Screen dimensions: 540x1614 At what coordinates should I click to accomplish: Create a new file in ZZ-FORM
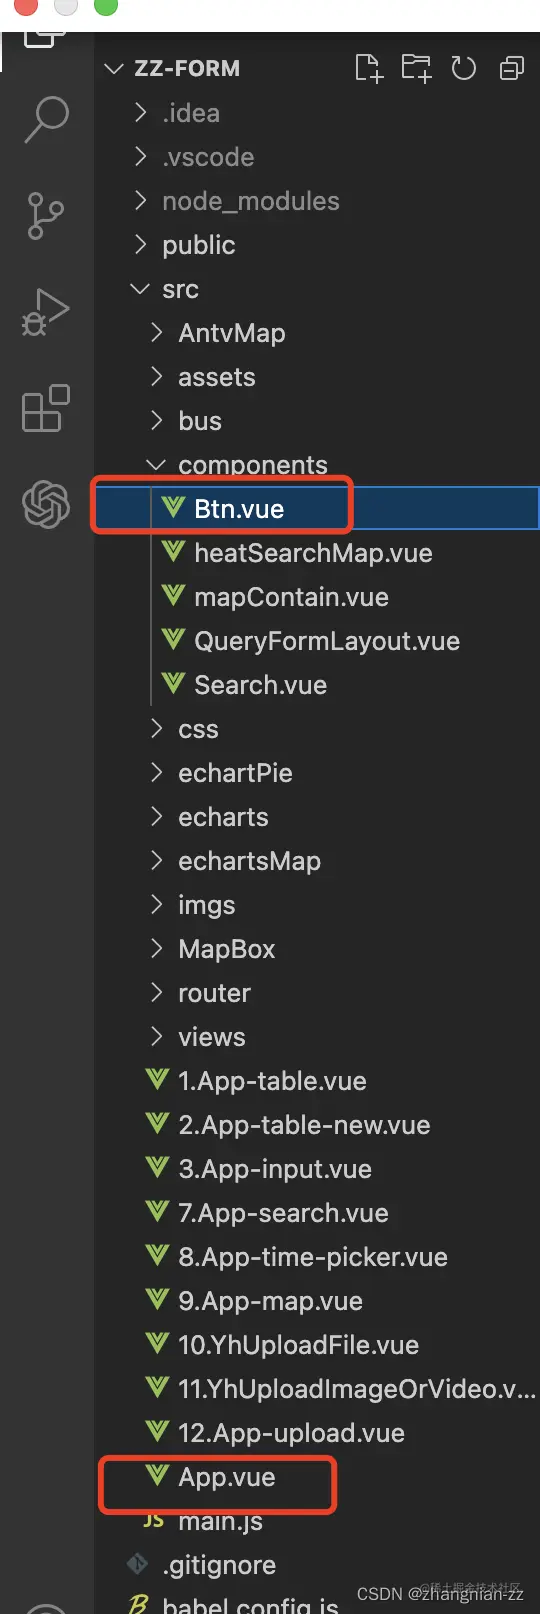[369, 68]
